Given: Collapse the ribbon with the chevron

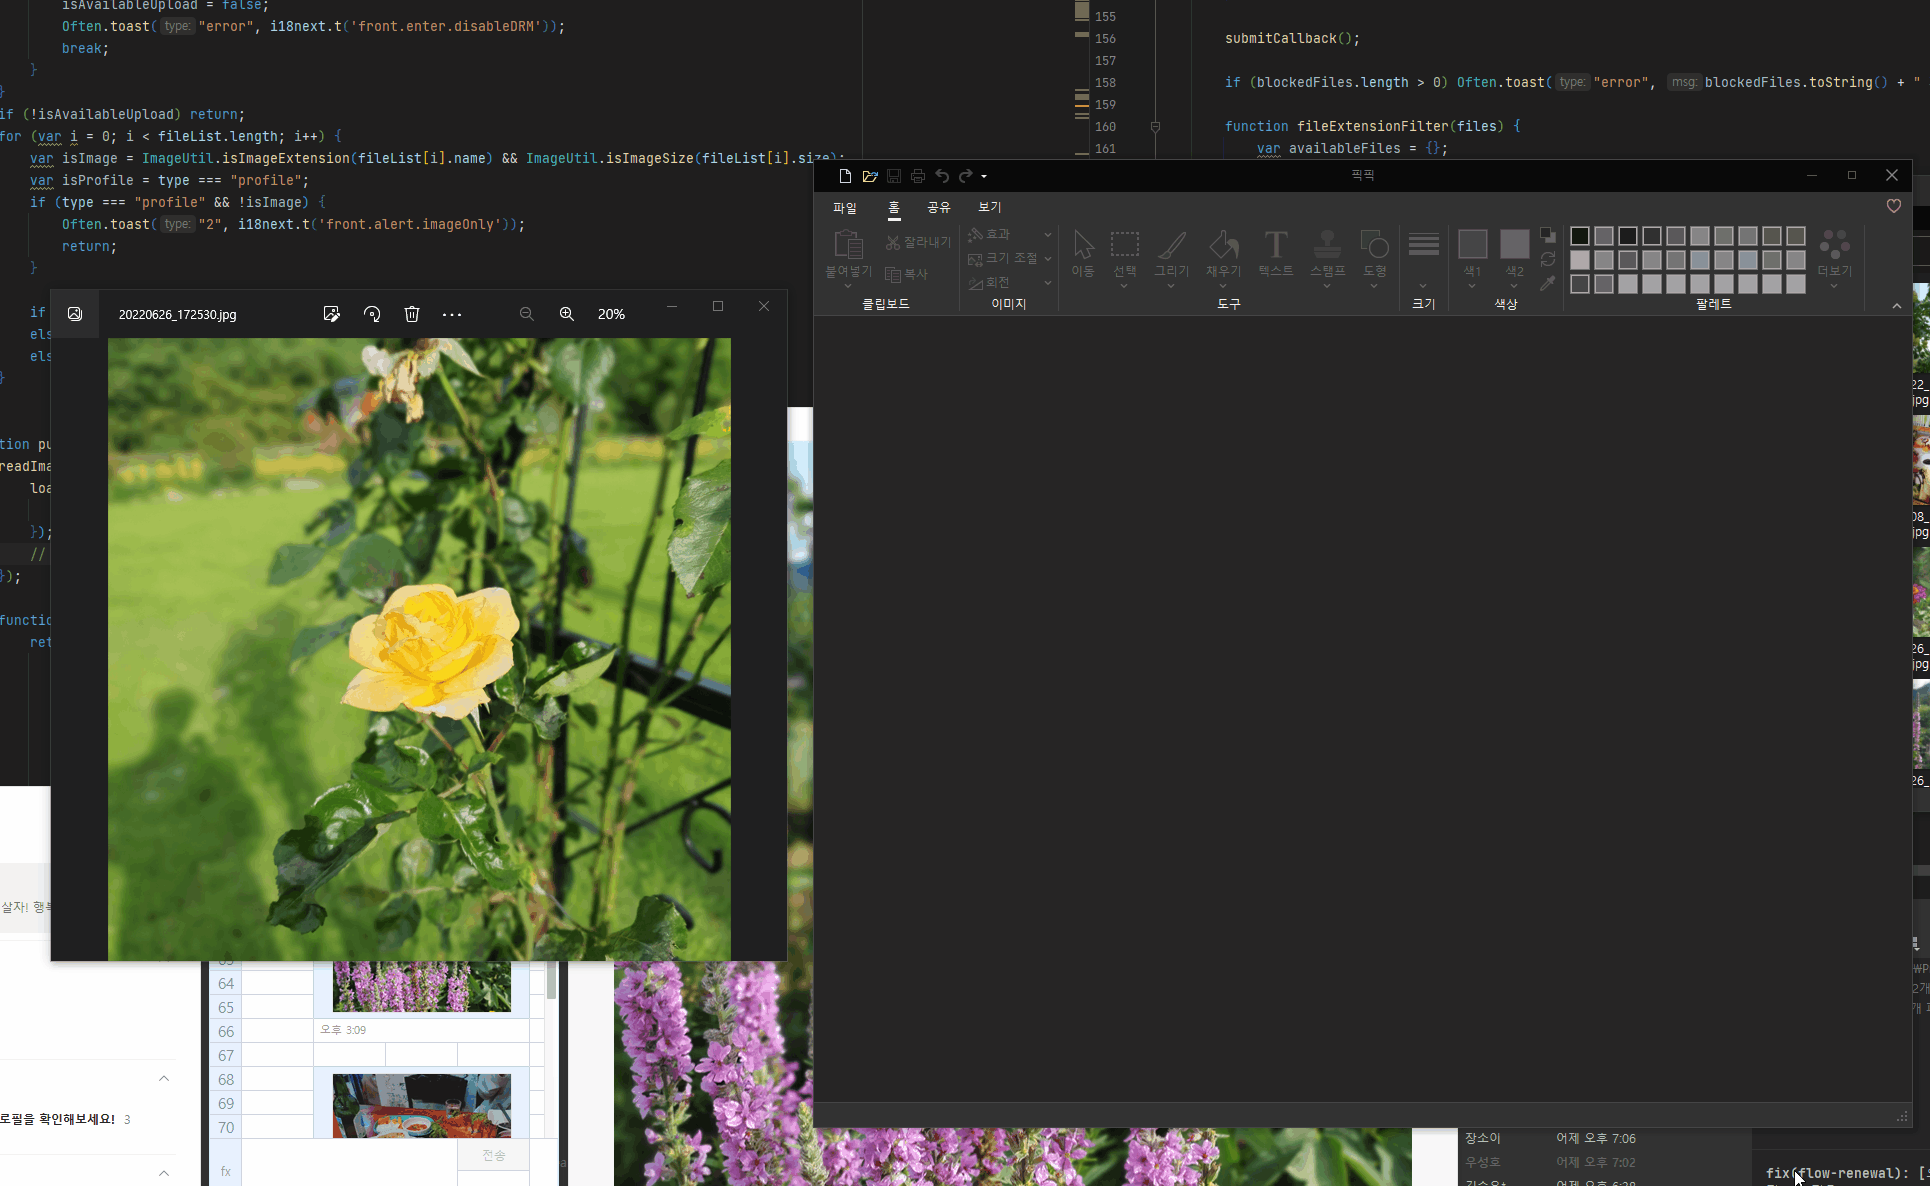Looking at the screenshot, I should pos(1896,306).
